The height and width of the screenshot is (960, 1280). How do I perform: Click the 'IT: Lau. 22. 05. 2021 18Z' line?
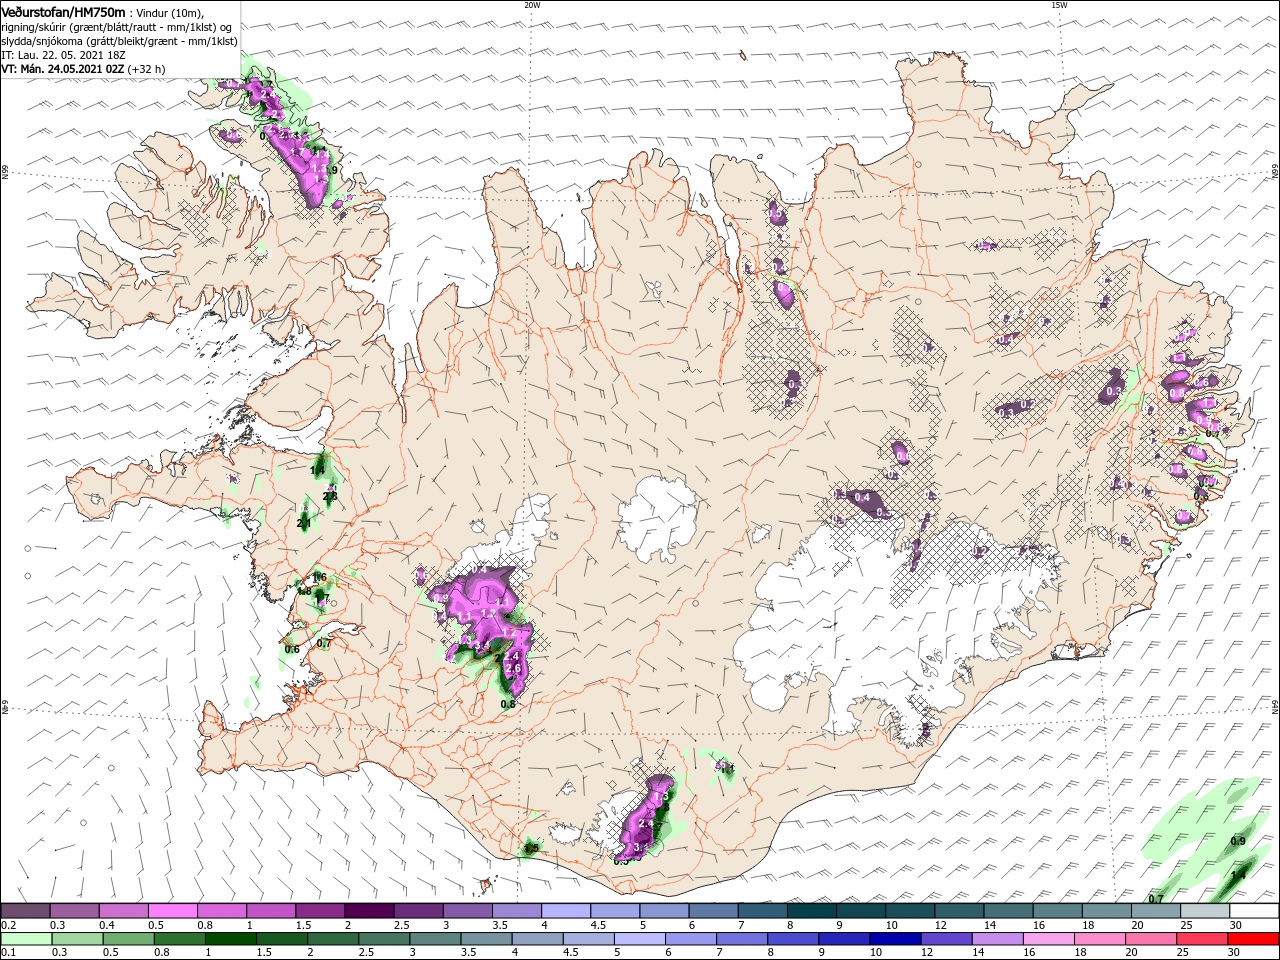pos(62,55)
